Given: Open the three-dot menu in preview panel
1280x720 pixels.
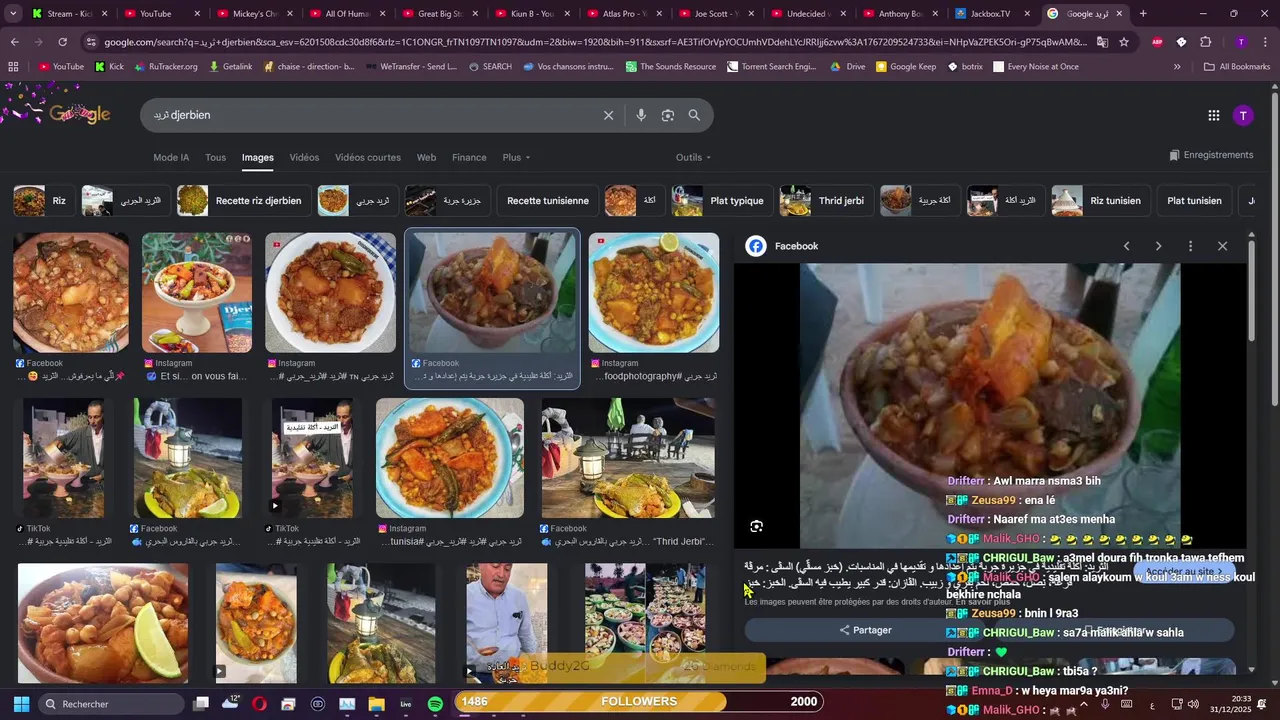Looking at the screenshot, I should coord(1190,246).
